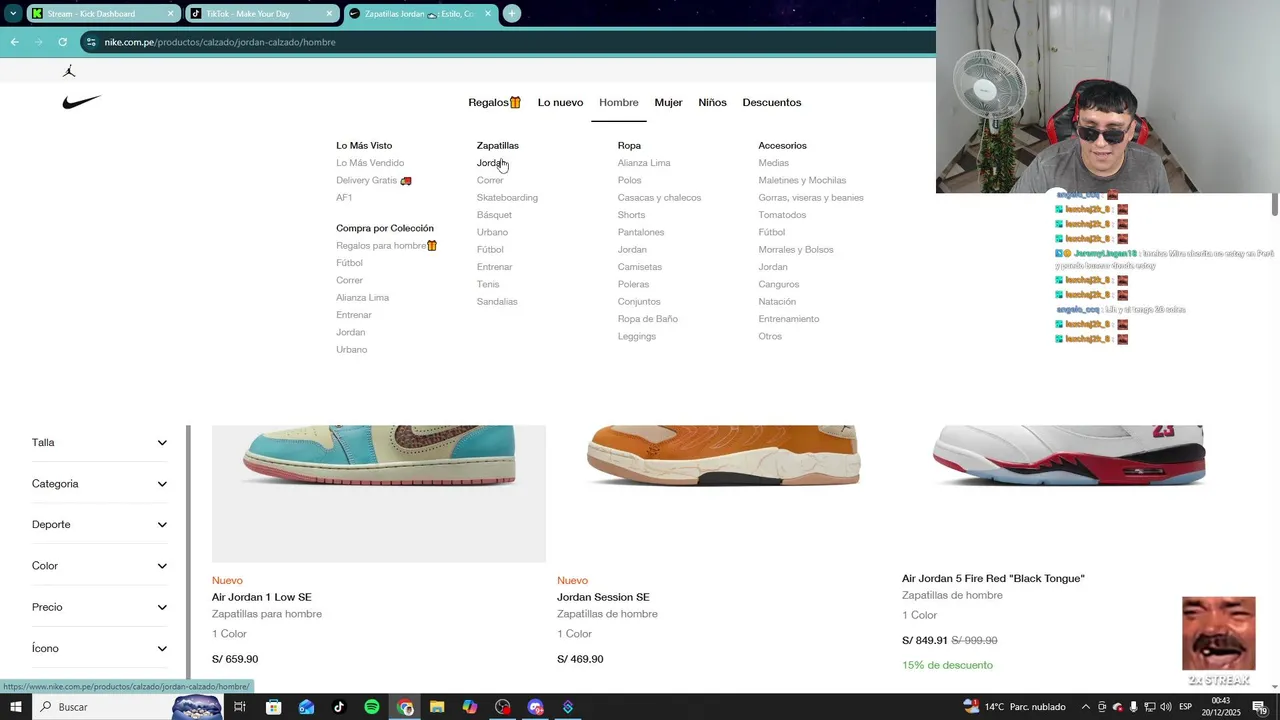The height and width of the screenshot is (720, 1280).
Task: Click Ropa de Baño link
Action: click(647, 319)
